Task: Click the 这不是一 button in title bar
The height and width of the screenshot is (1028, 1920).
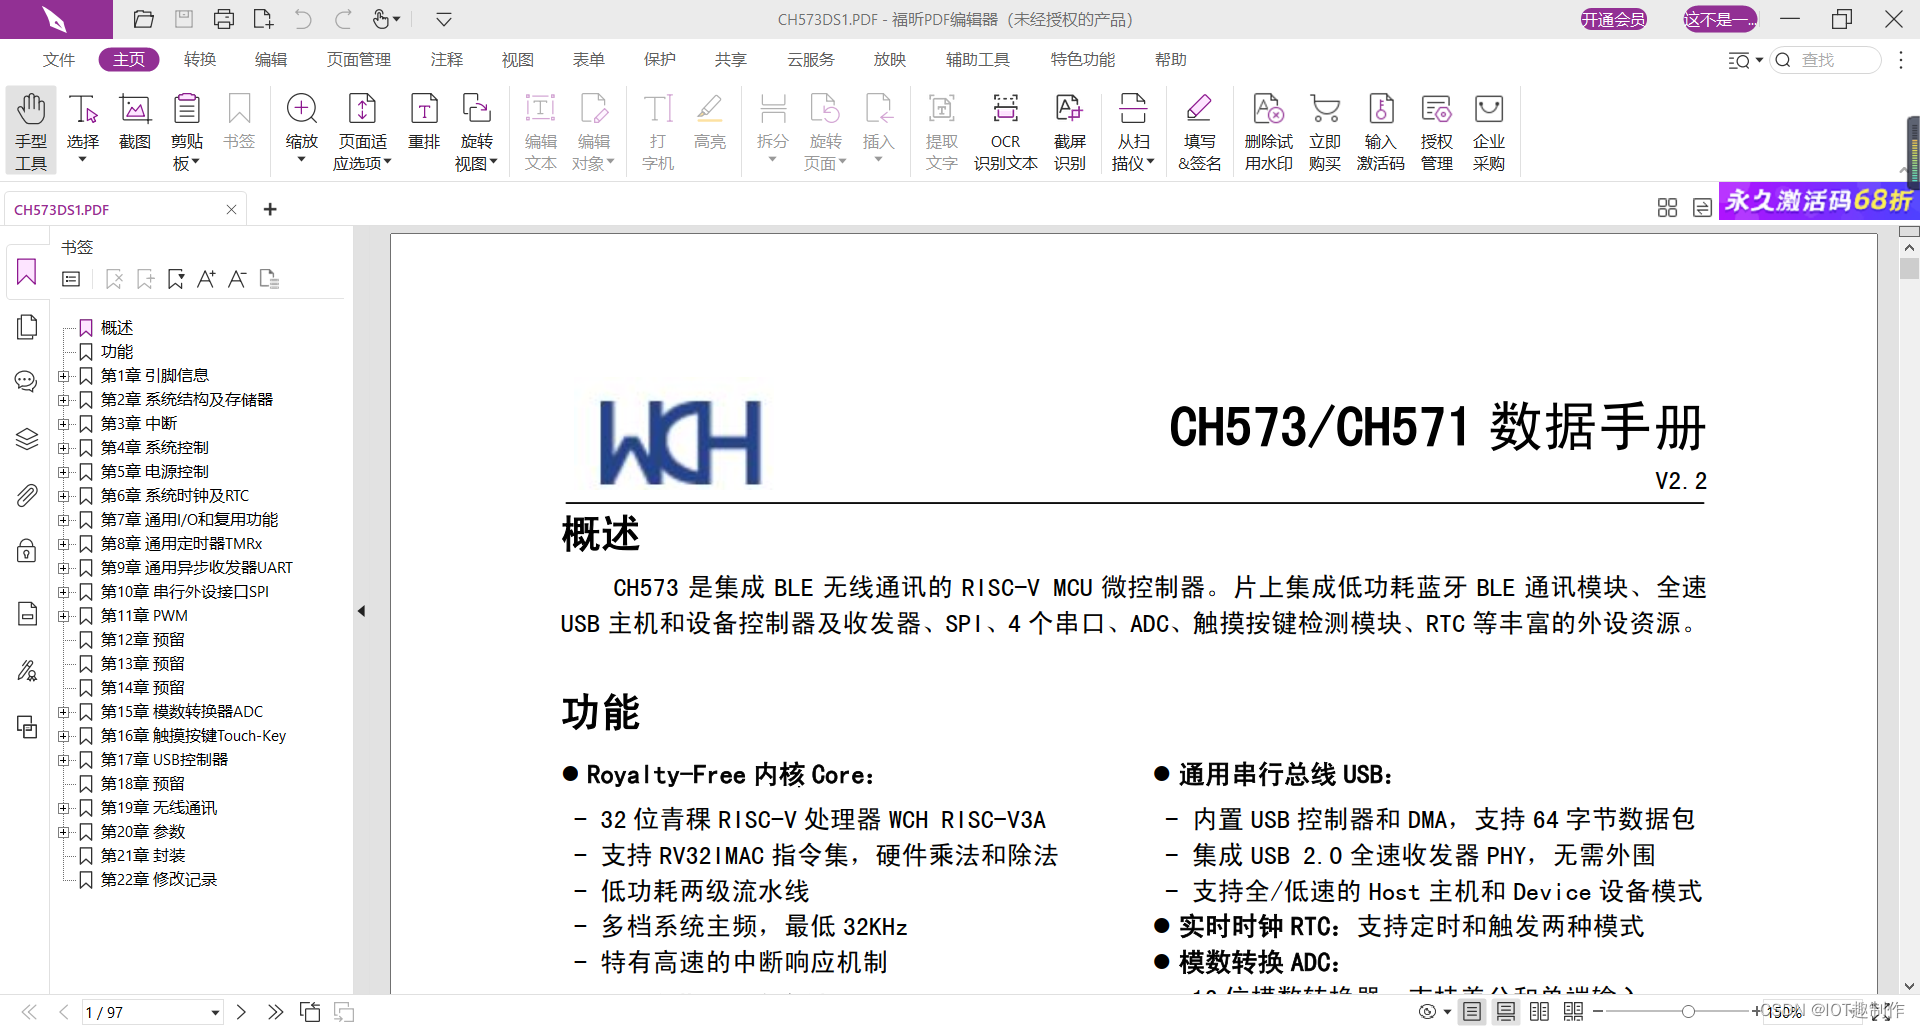Action: [1720, 19]
